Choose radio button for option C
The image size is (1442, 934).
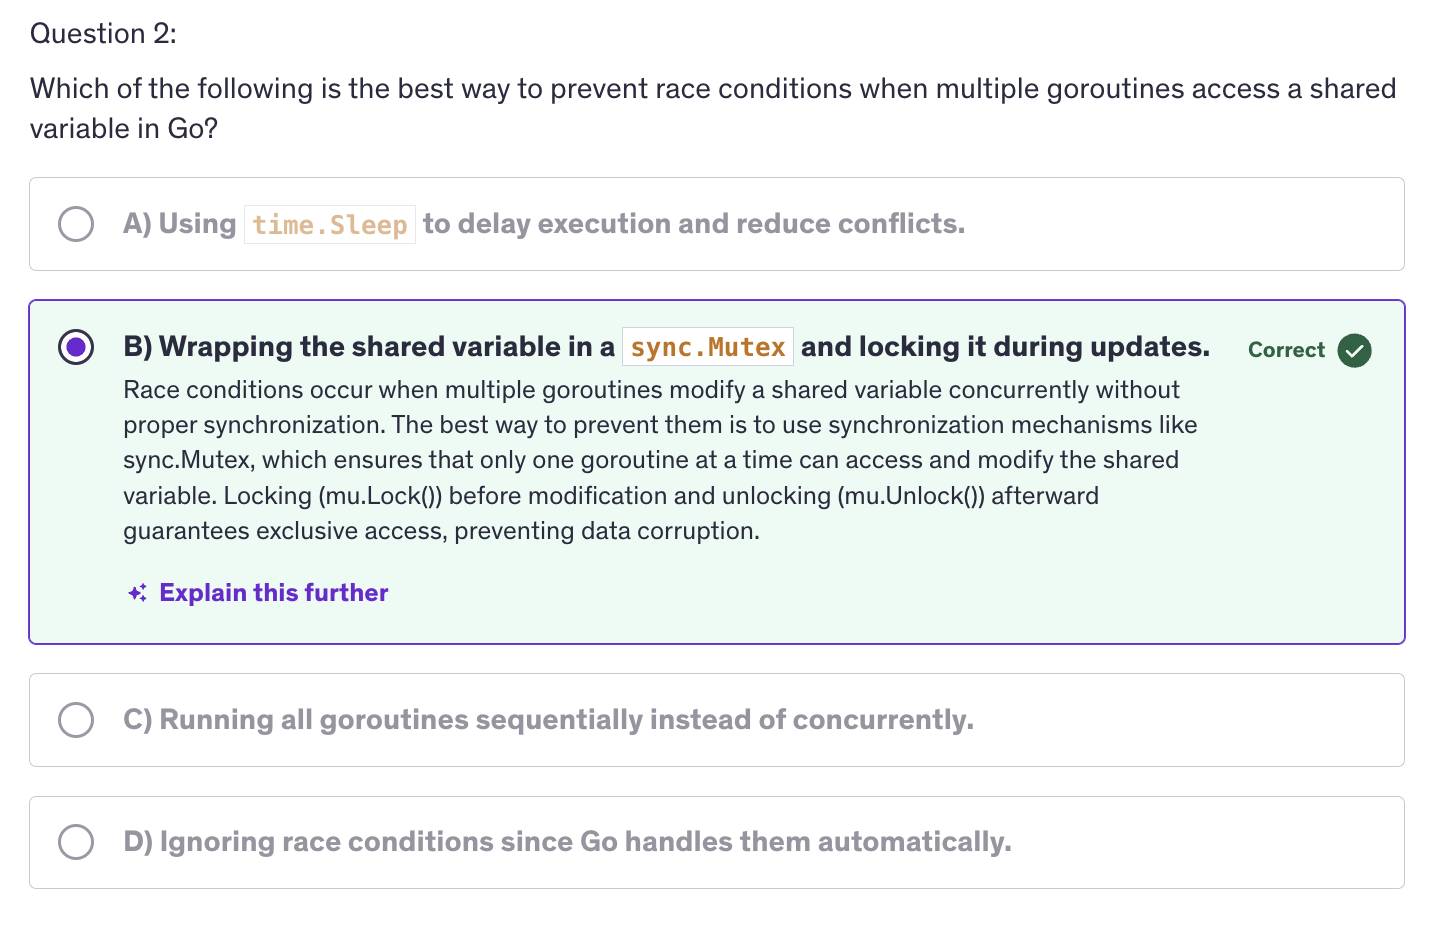coord(76,720)
